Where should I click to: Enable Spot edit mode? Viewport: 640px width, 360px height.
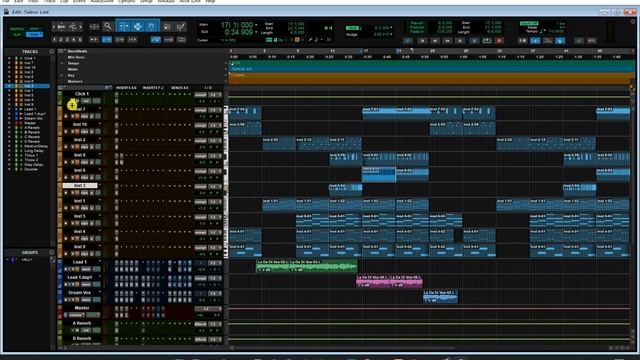pyautogui.click(x=34, y=29)
